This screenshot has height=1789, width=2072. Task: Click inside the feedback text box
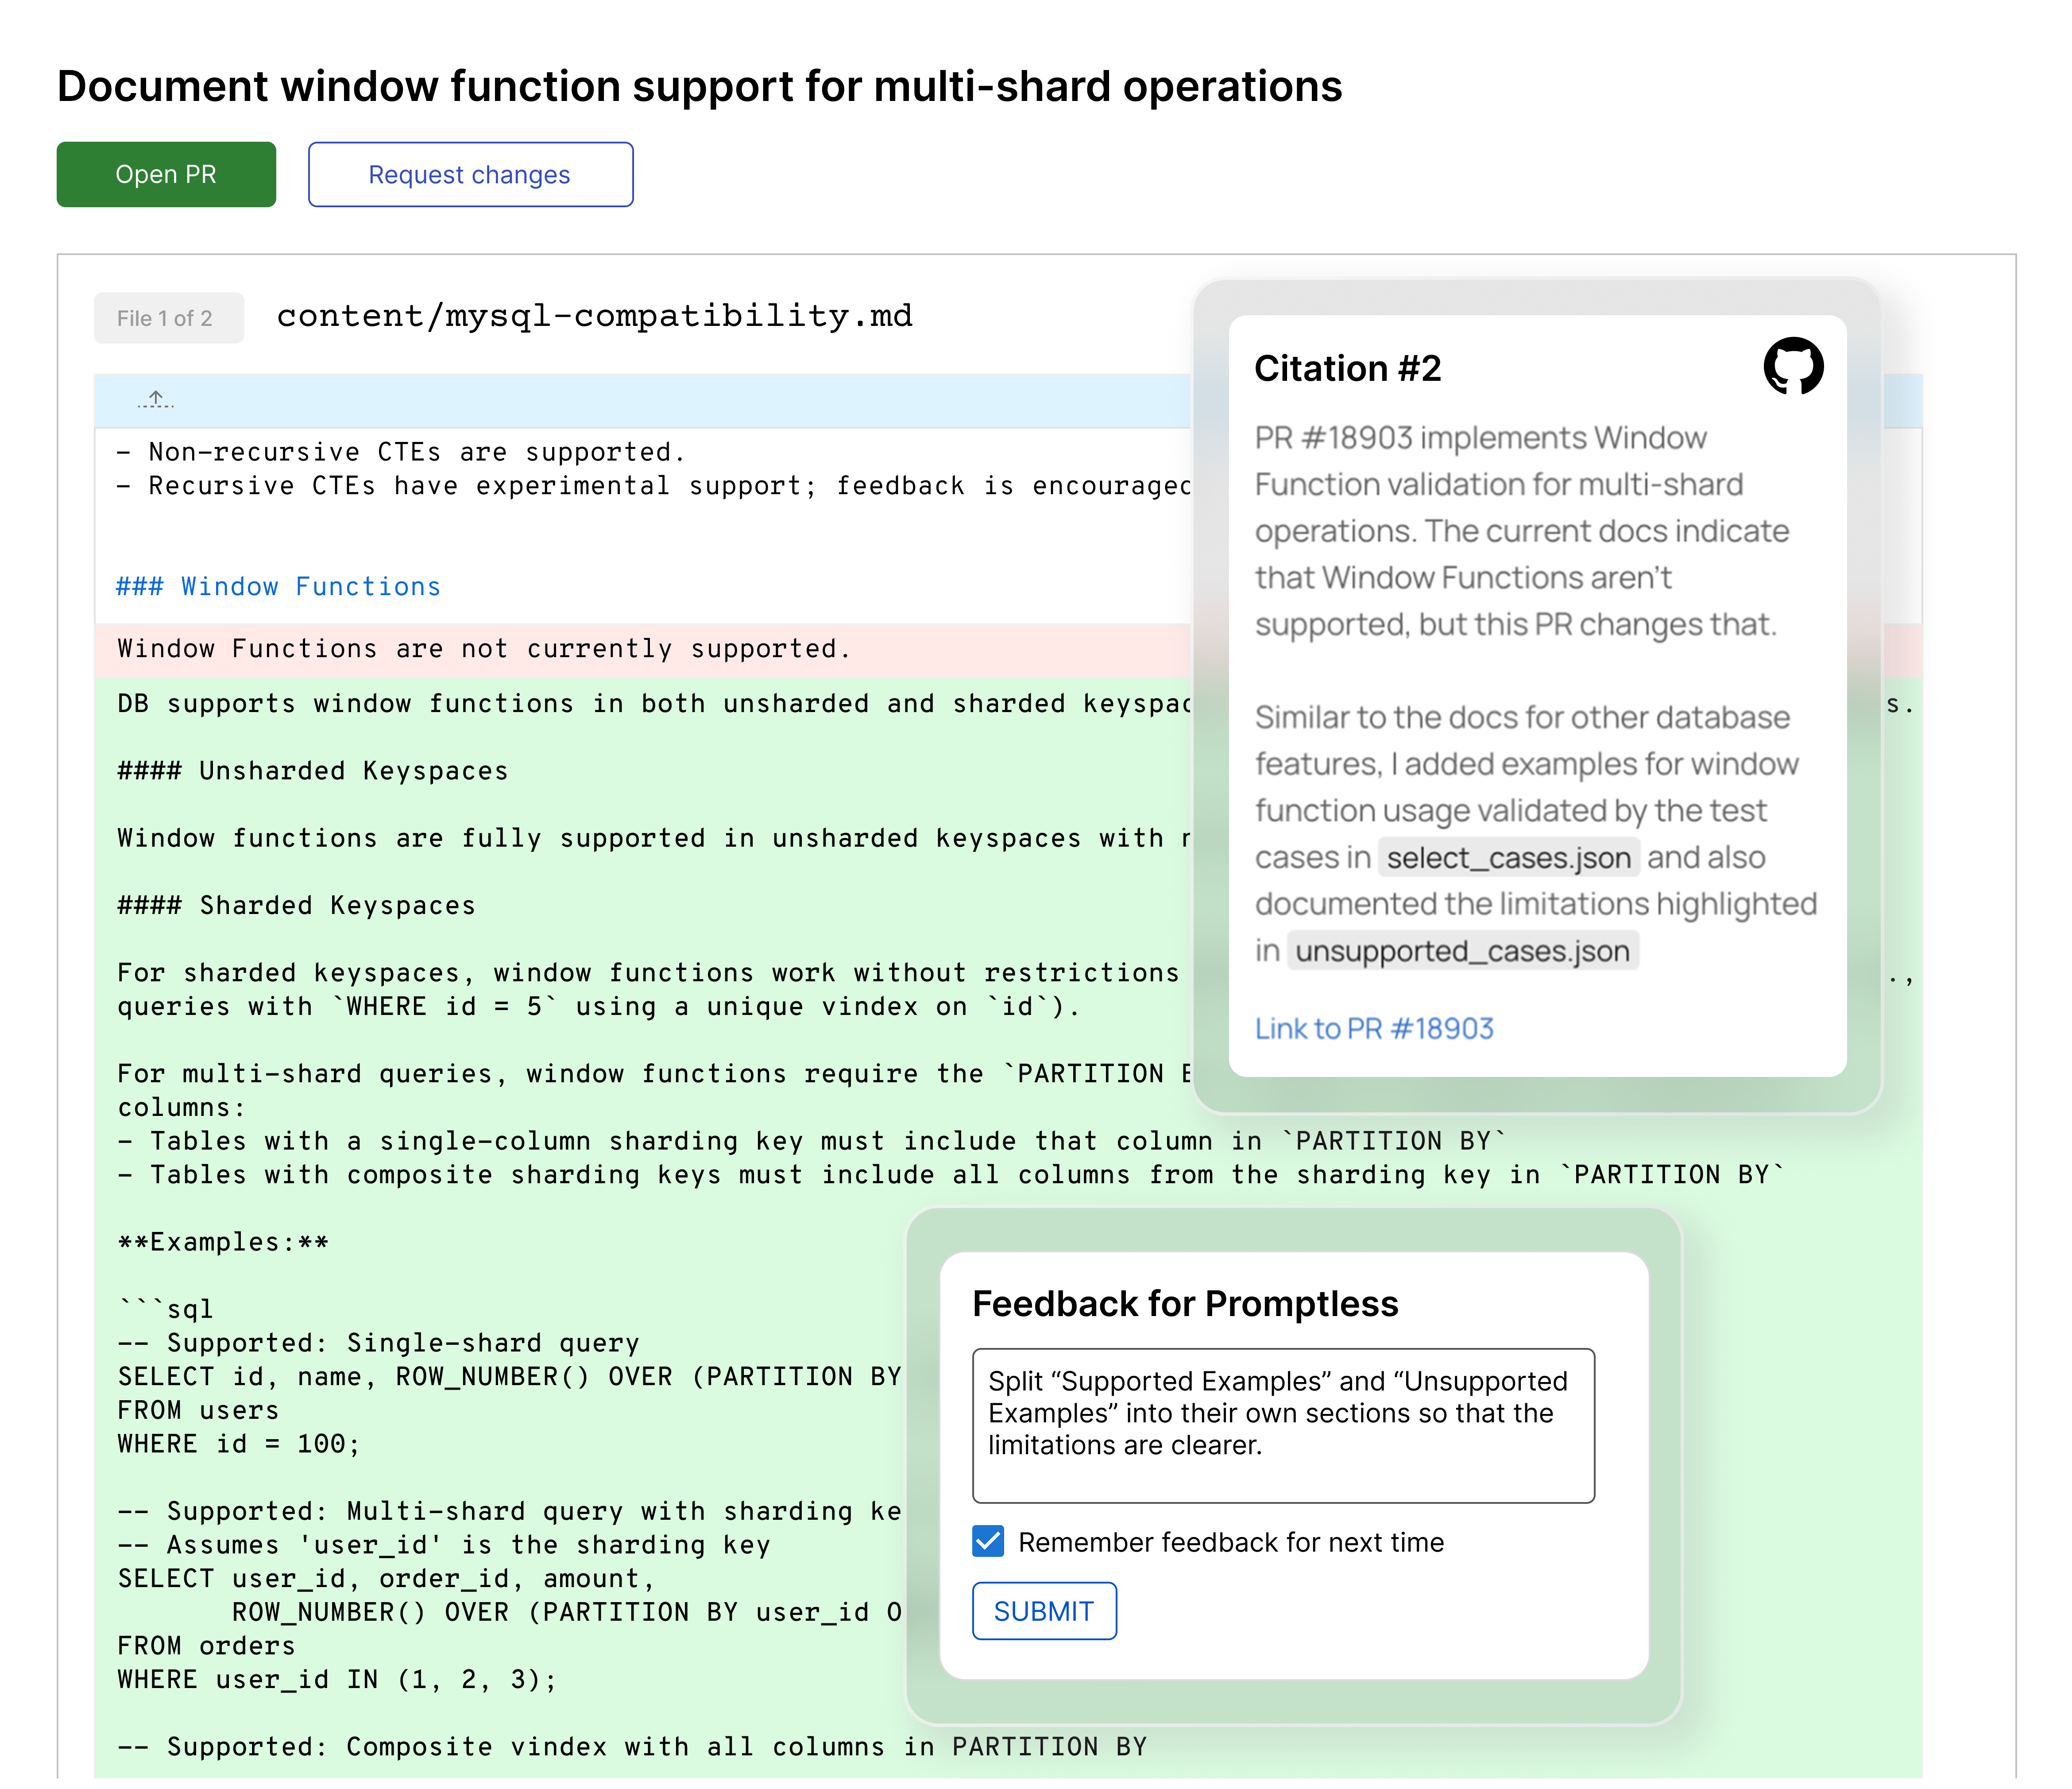pos(1283,1425)
